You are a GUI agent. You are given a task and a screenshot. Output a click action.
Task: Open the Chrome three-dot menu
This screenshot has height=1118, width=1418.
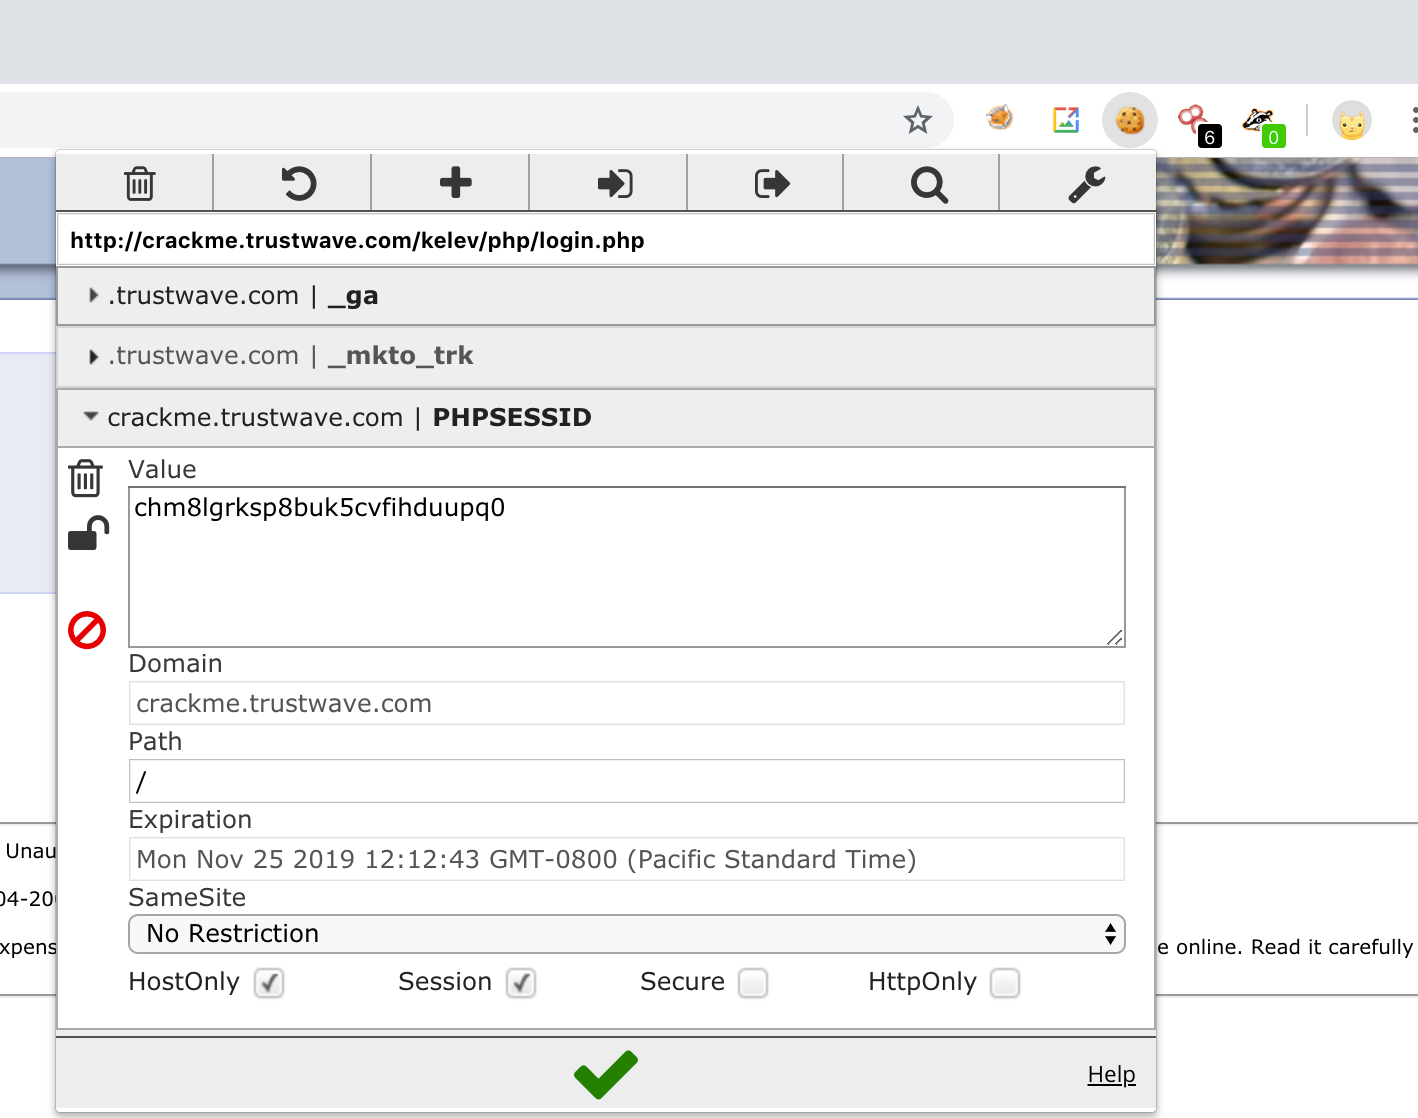point(1413,120)
